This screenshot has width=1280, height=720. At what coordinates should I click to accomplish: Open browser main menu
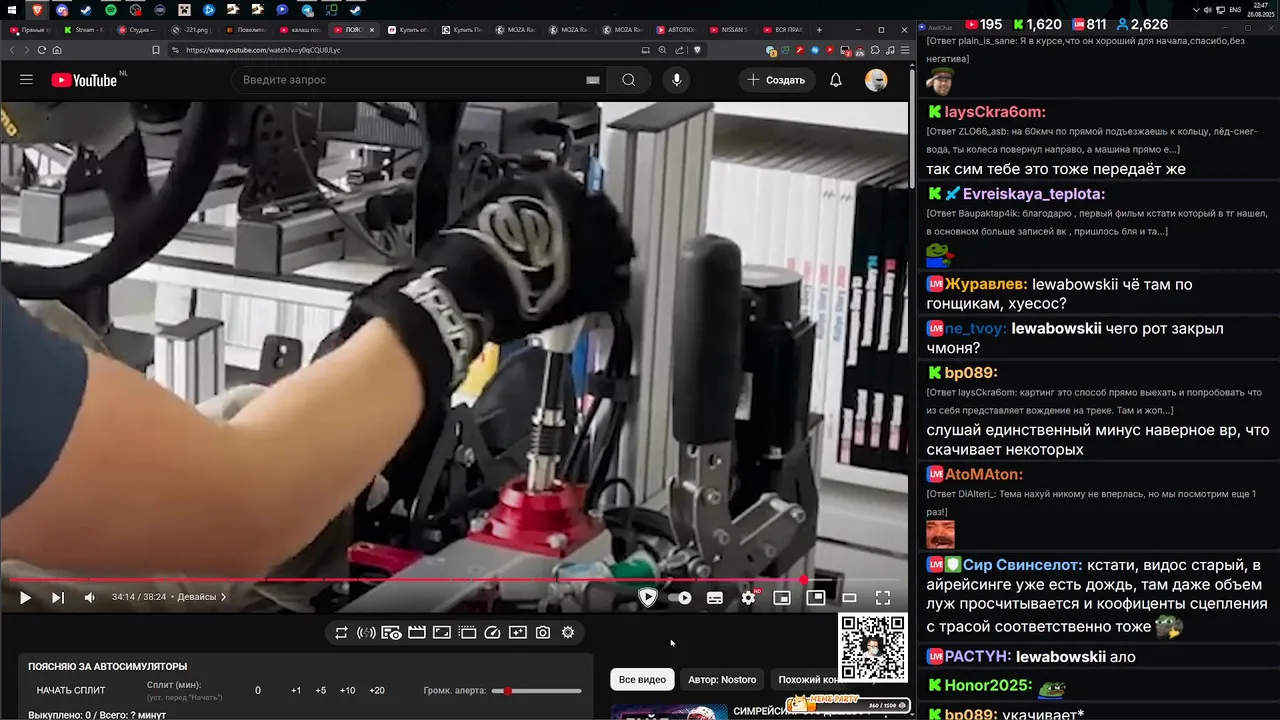pos(904,50)
